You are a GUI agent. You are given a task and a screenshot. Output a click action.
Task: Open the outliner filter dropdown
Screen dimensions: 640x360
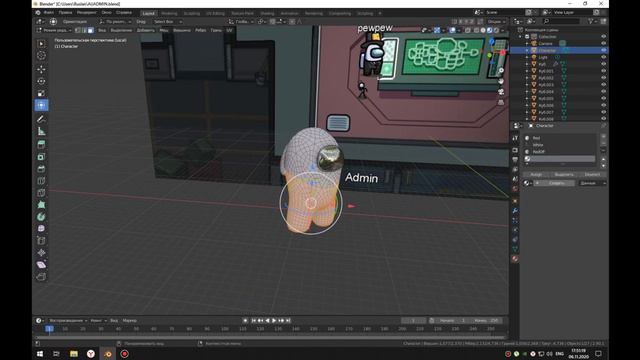pyautogui.click(x=592, y=21)
